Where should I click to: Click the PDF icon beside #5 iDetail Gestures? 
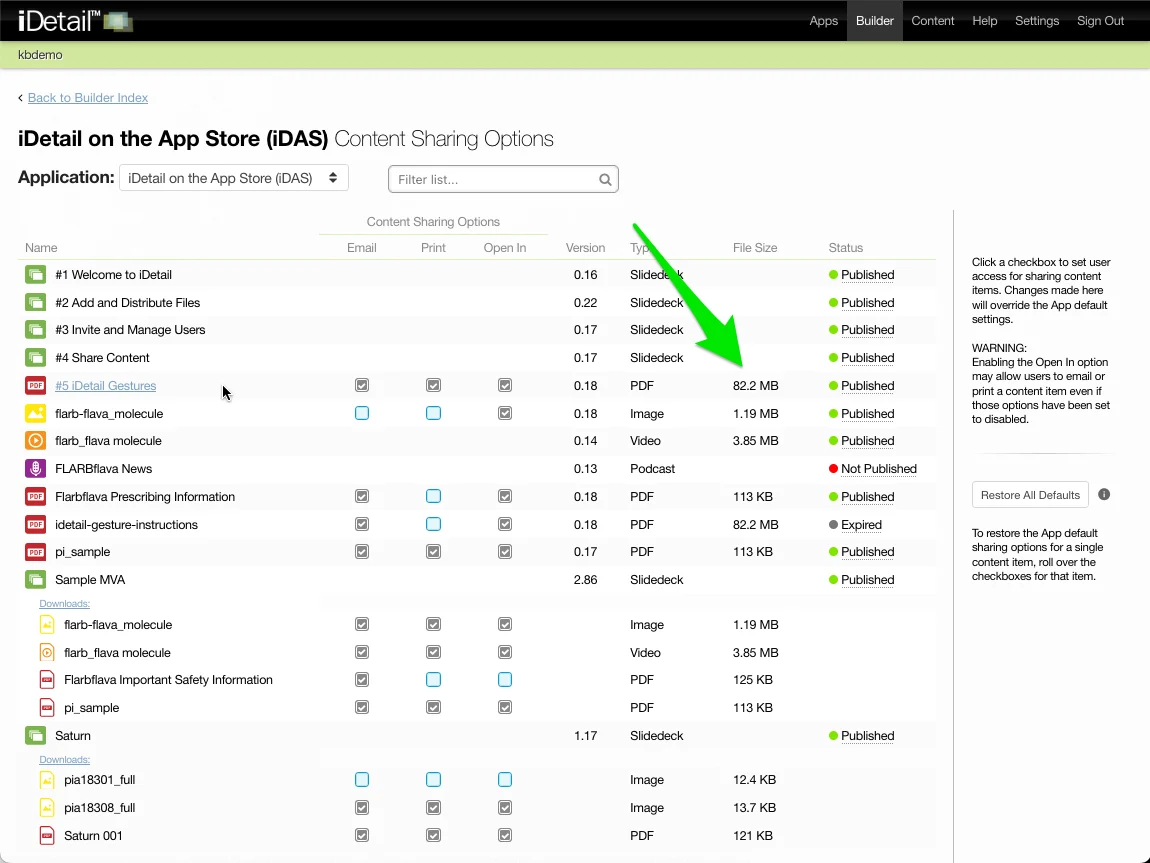(x=36, y=386)
